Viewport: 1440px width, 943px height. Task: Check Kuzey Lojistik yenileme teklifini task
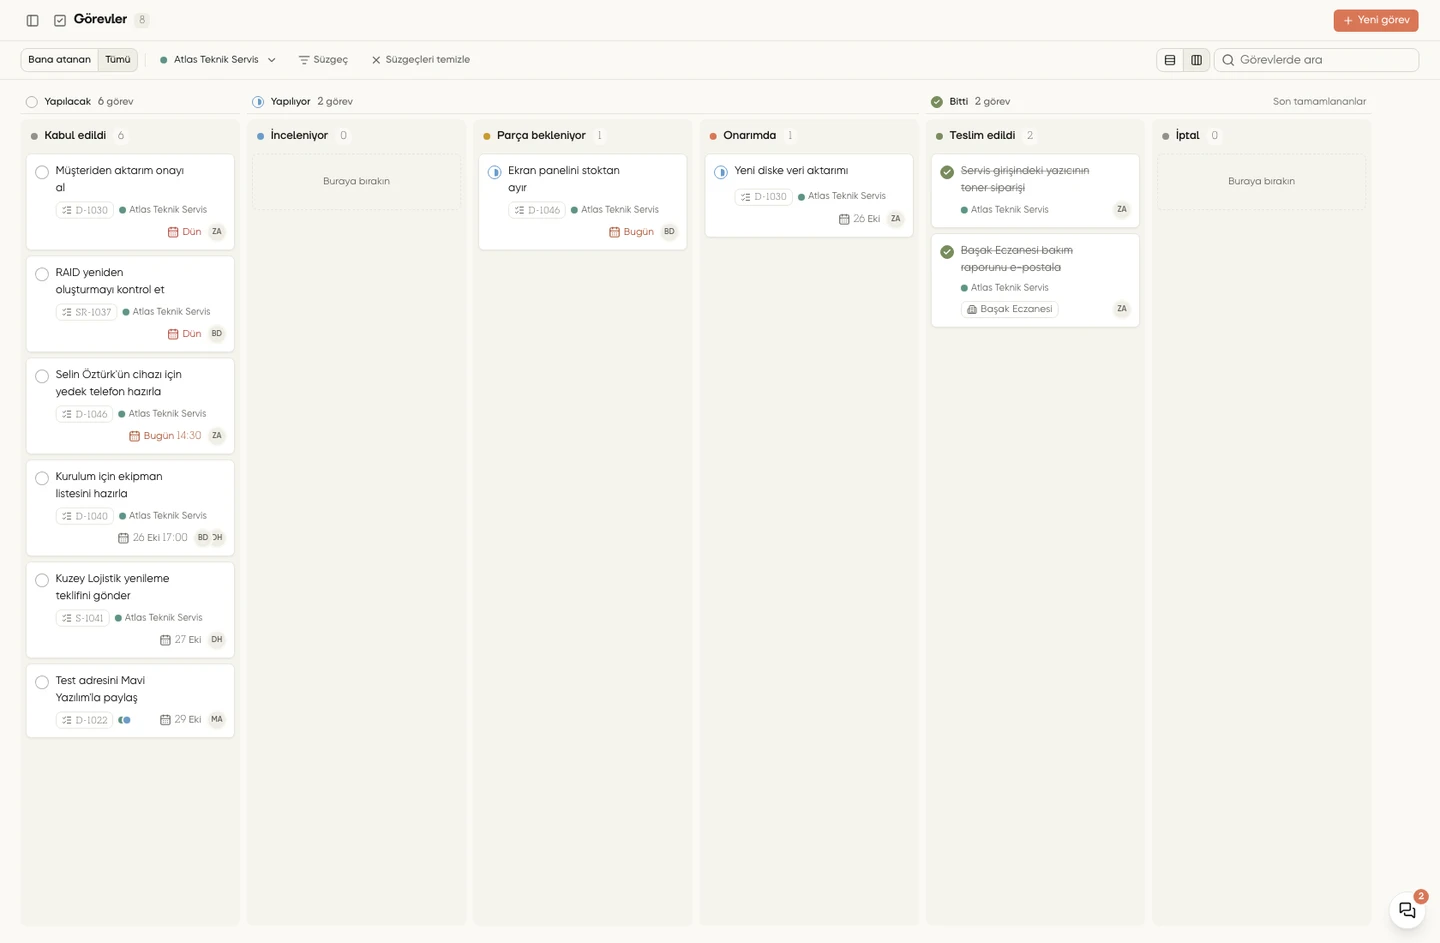42,580
